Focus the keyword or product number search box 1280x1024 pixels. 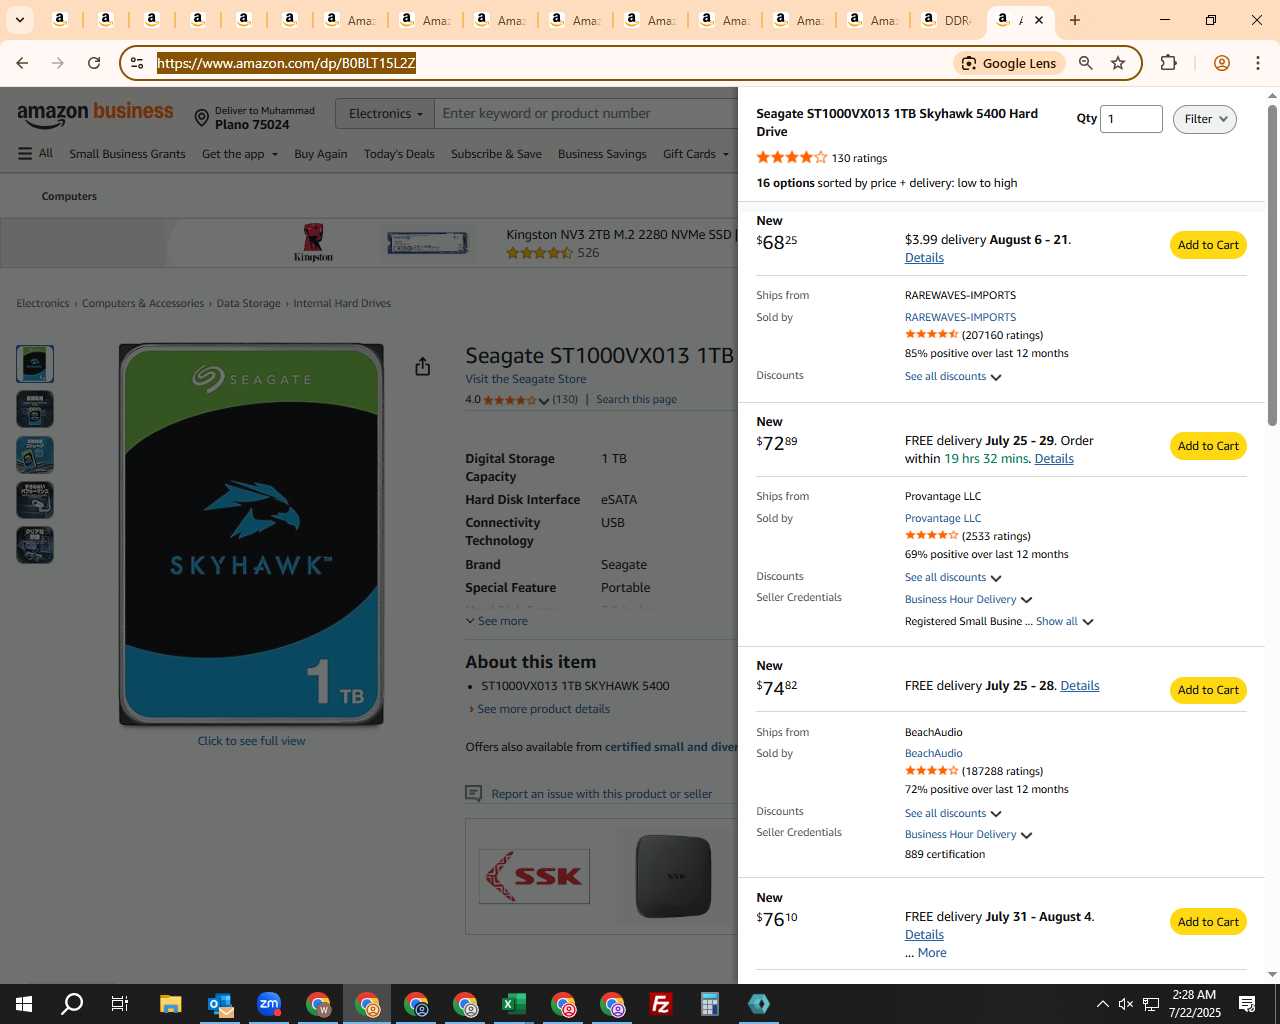(x=587, y=114)
